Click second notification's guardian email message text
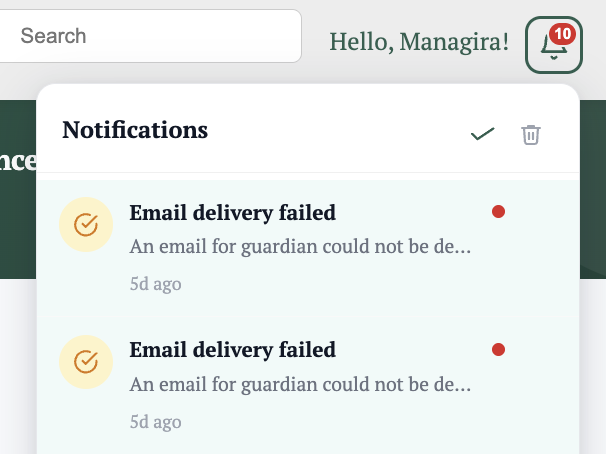The width and height of the screenshot is (606, 454). (x=300, y=384)
